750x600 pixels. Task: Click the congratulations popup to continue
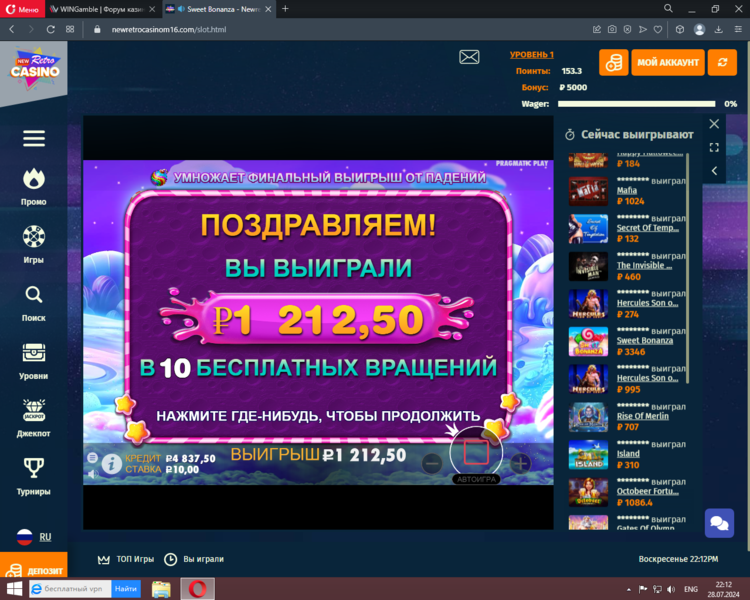click(319, 316)
